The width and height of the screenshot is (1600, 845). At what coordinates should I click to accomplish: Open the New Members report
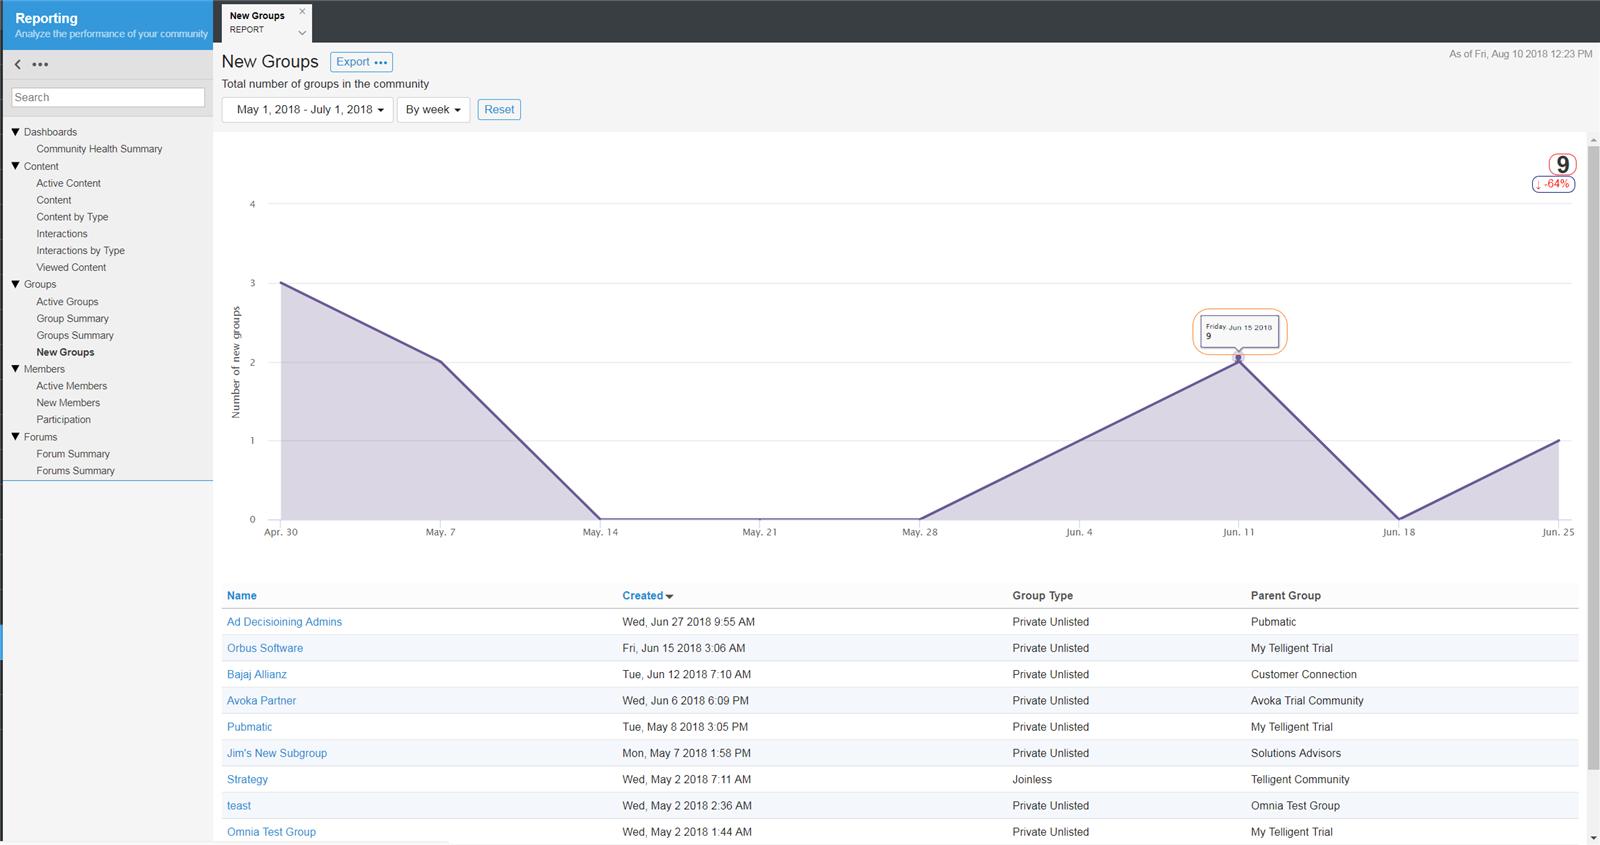coord(68,403)
